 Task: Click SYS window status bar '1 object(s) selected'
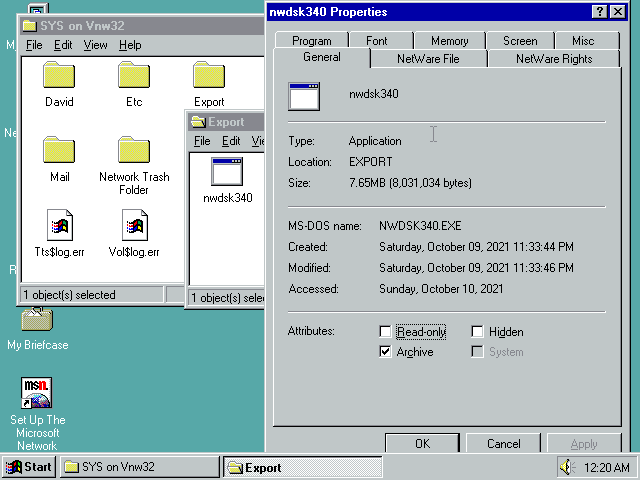(69, 295)
